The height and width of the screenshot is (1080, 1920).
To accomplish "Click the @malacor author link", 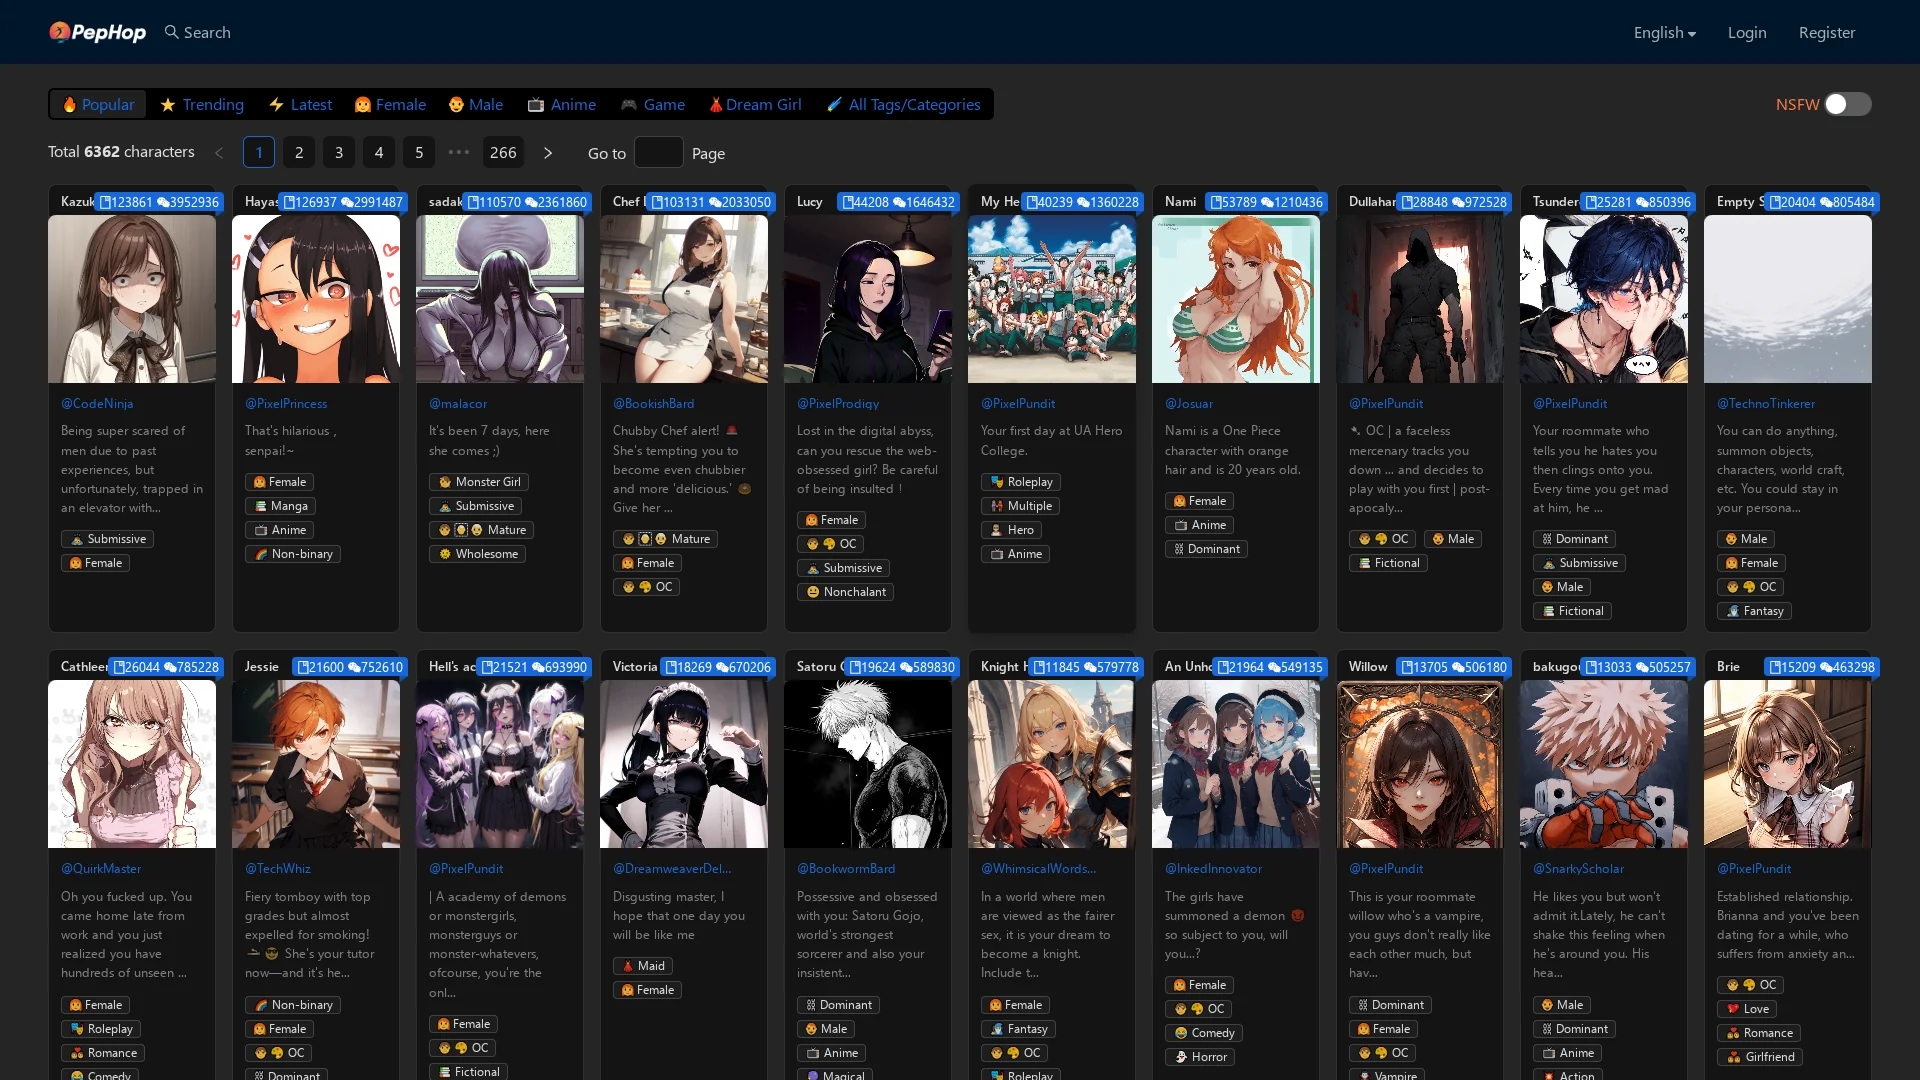I will [458, 403].
